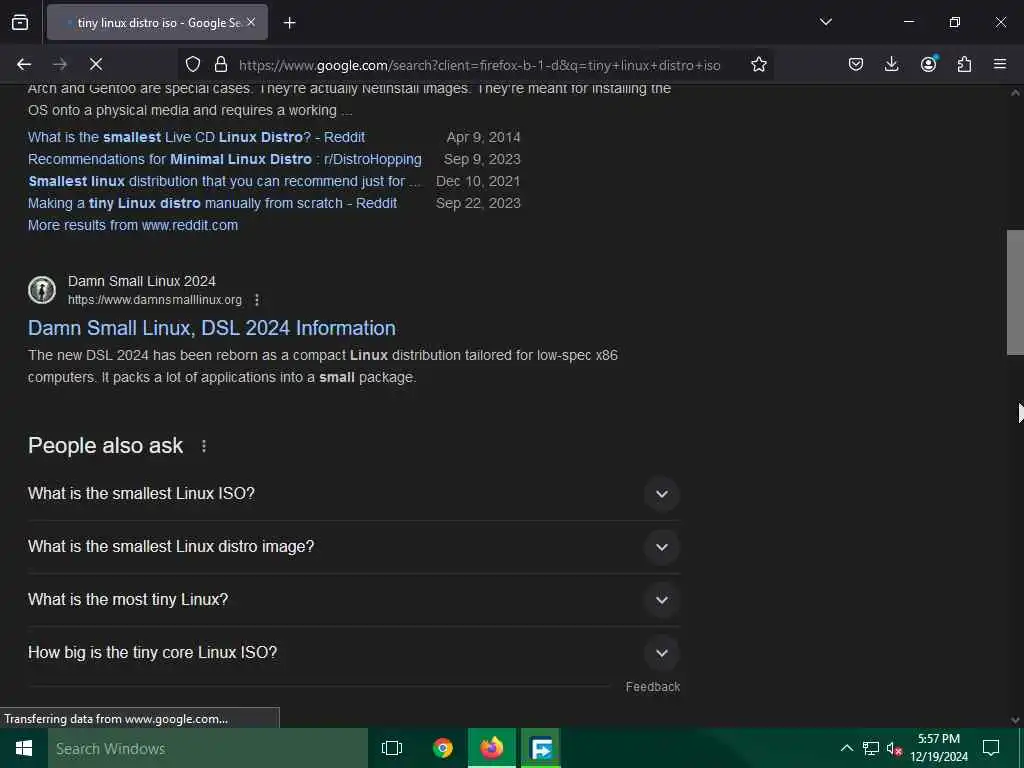
Task: Open Firefox View tabs overview icon
Action: (x=20, y=22)
